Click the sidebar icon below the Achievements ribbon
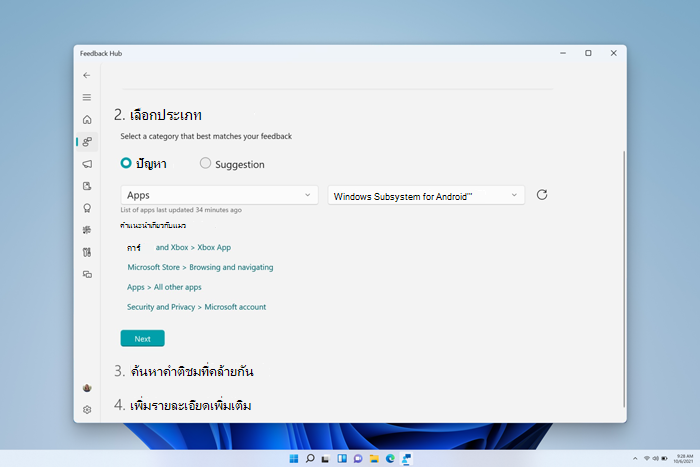Viewport: 700px width, 467px height. pos(87,230)
